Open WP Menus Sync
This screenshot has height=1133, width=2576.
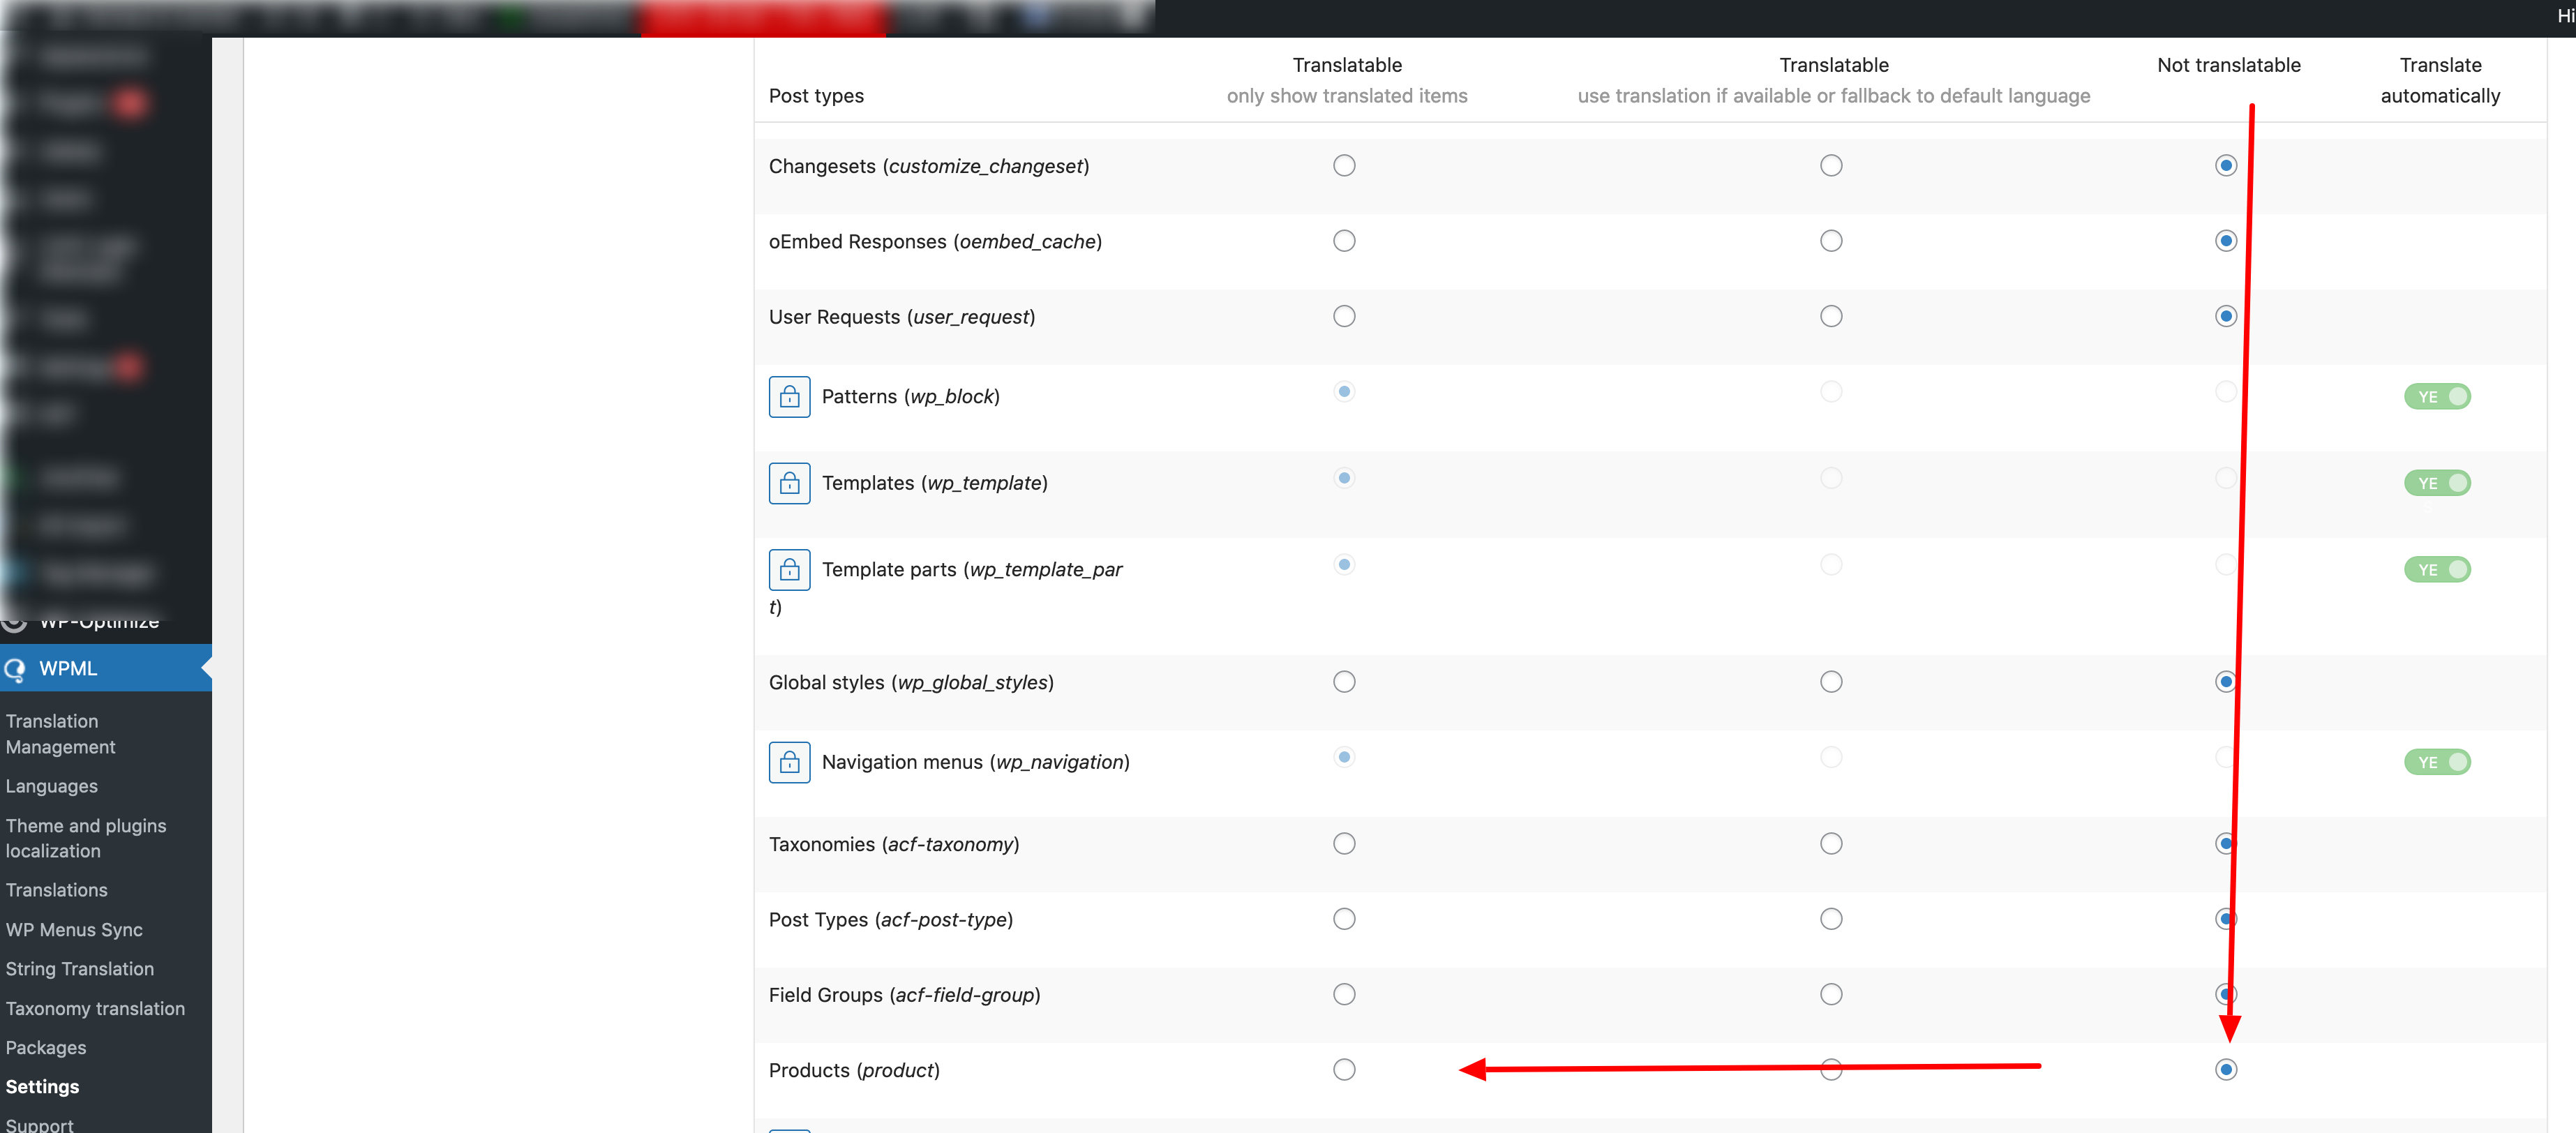pyautogui.click(x=74, y=930)
